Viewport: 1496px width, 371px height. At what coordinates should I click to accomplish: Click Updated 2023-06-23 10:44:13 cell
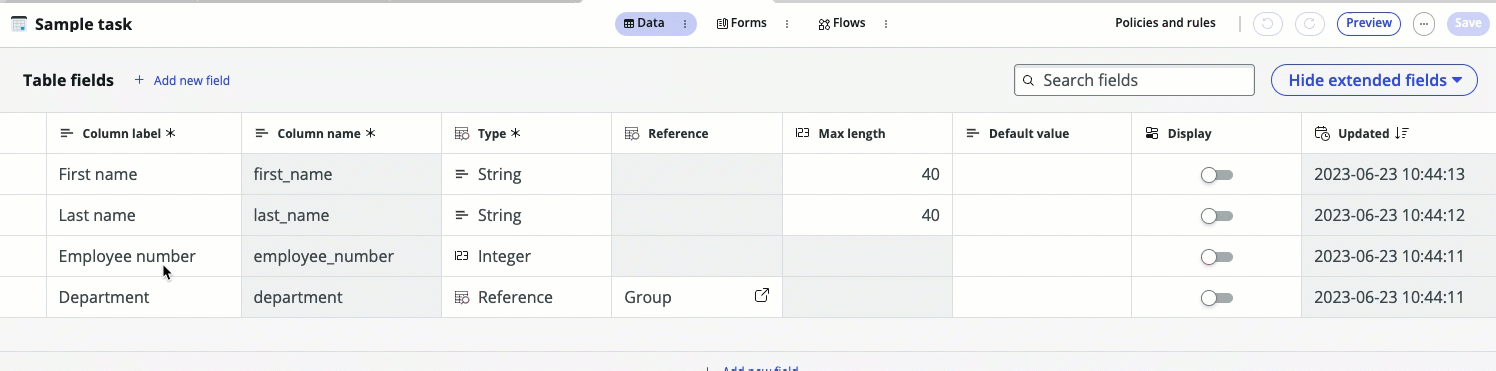(1398, 174)
